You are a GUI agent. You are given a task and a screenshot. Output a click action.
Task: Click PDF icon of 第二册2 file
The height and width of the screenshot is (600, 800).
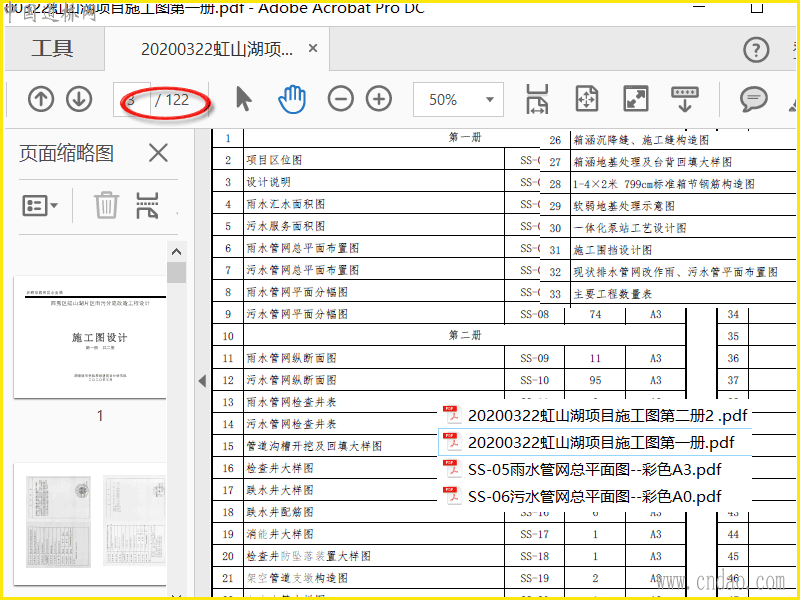[452, 415]
